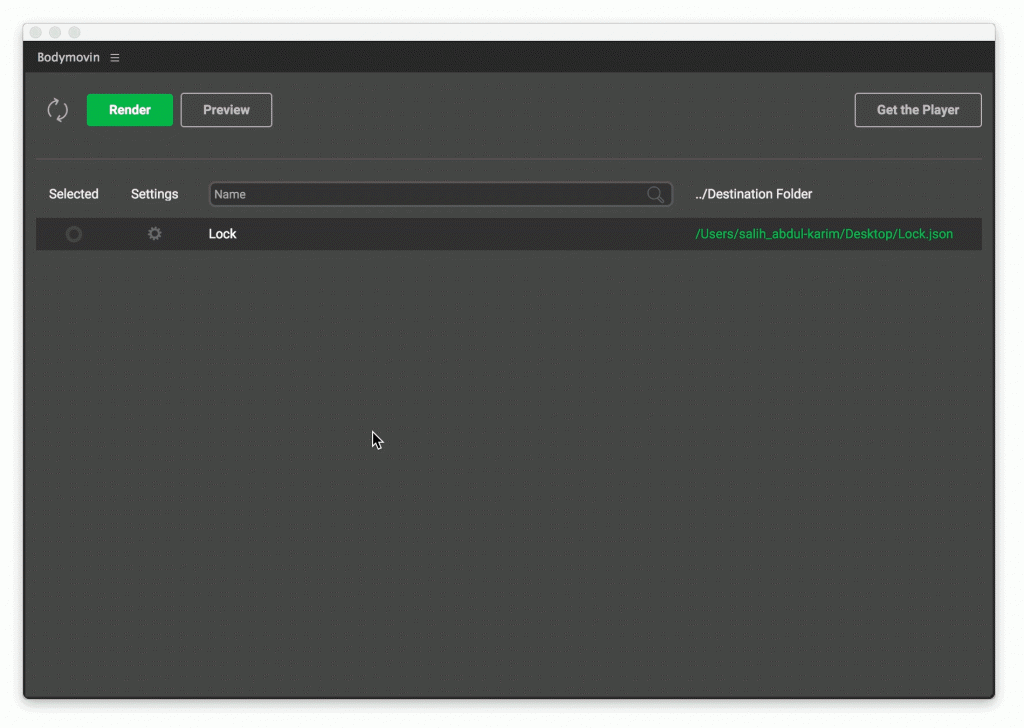
Task: Refresh the compositions list with the circular arrows icon
Action: point(57,110)
